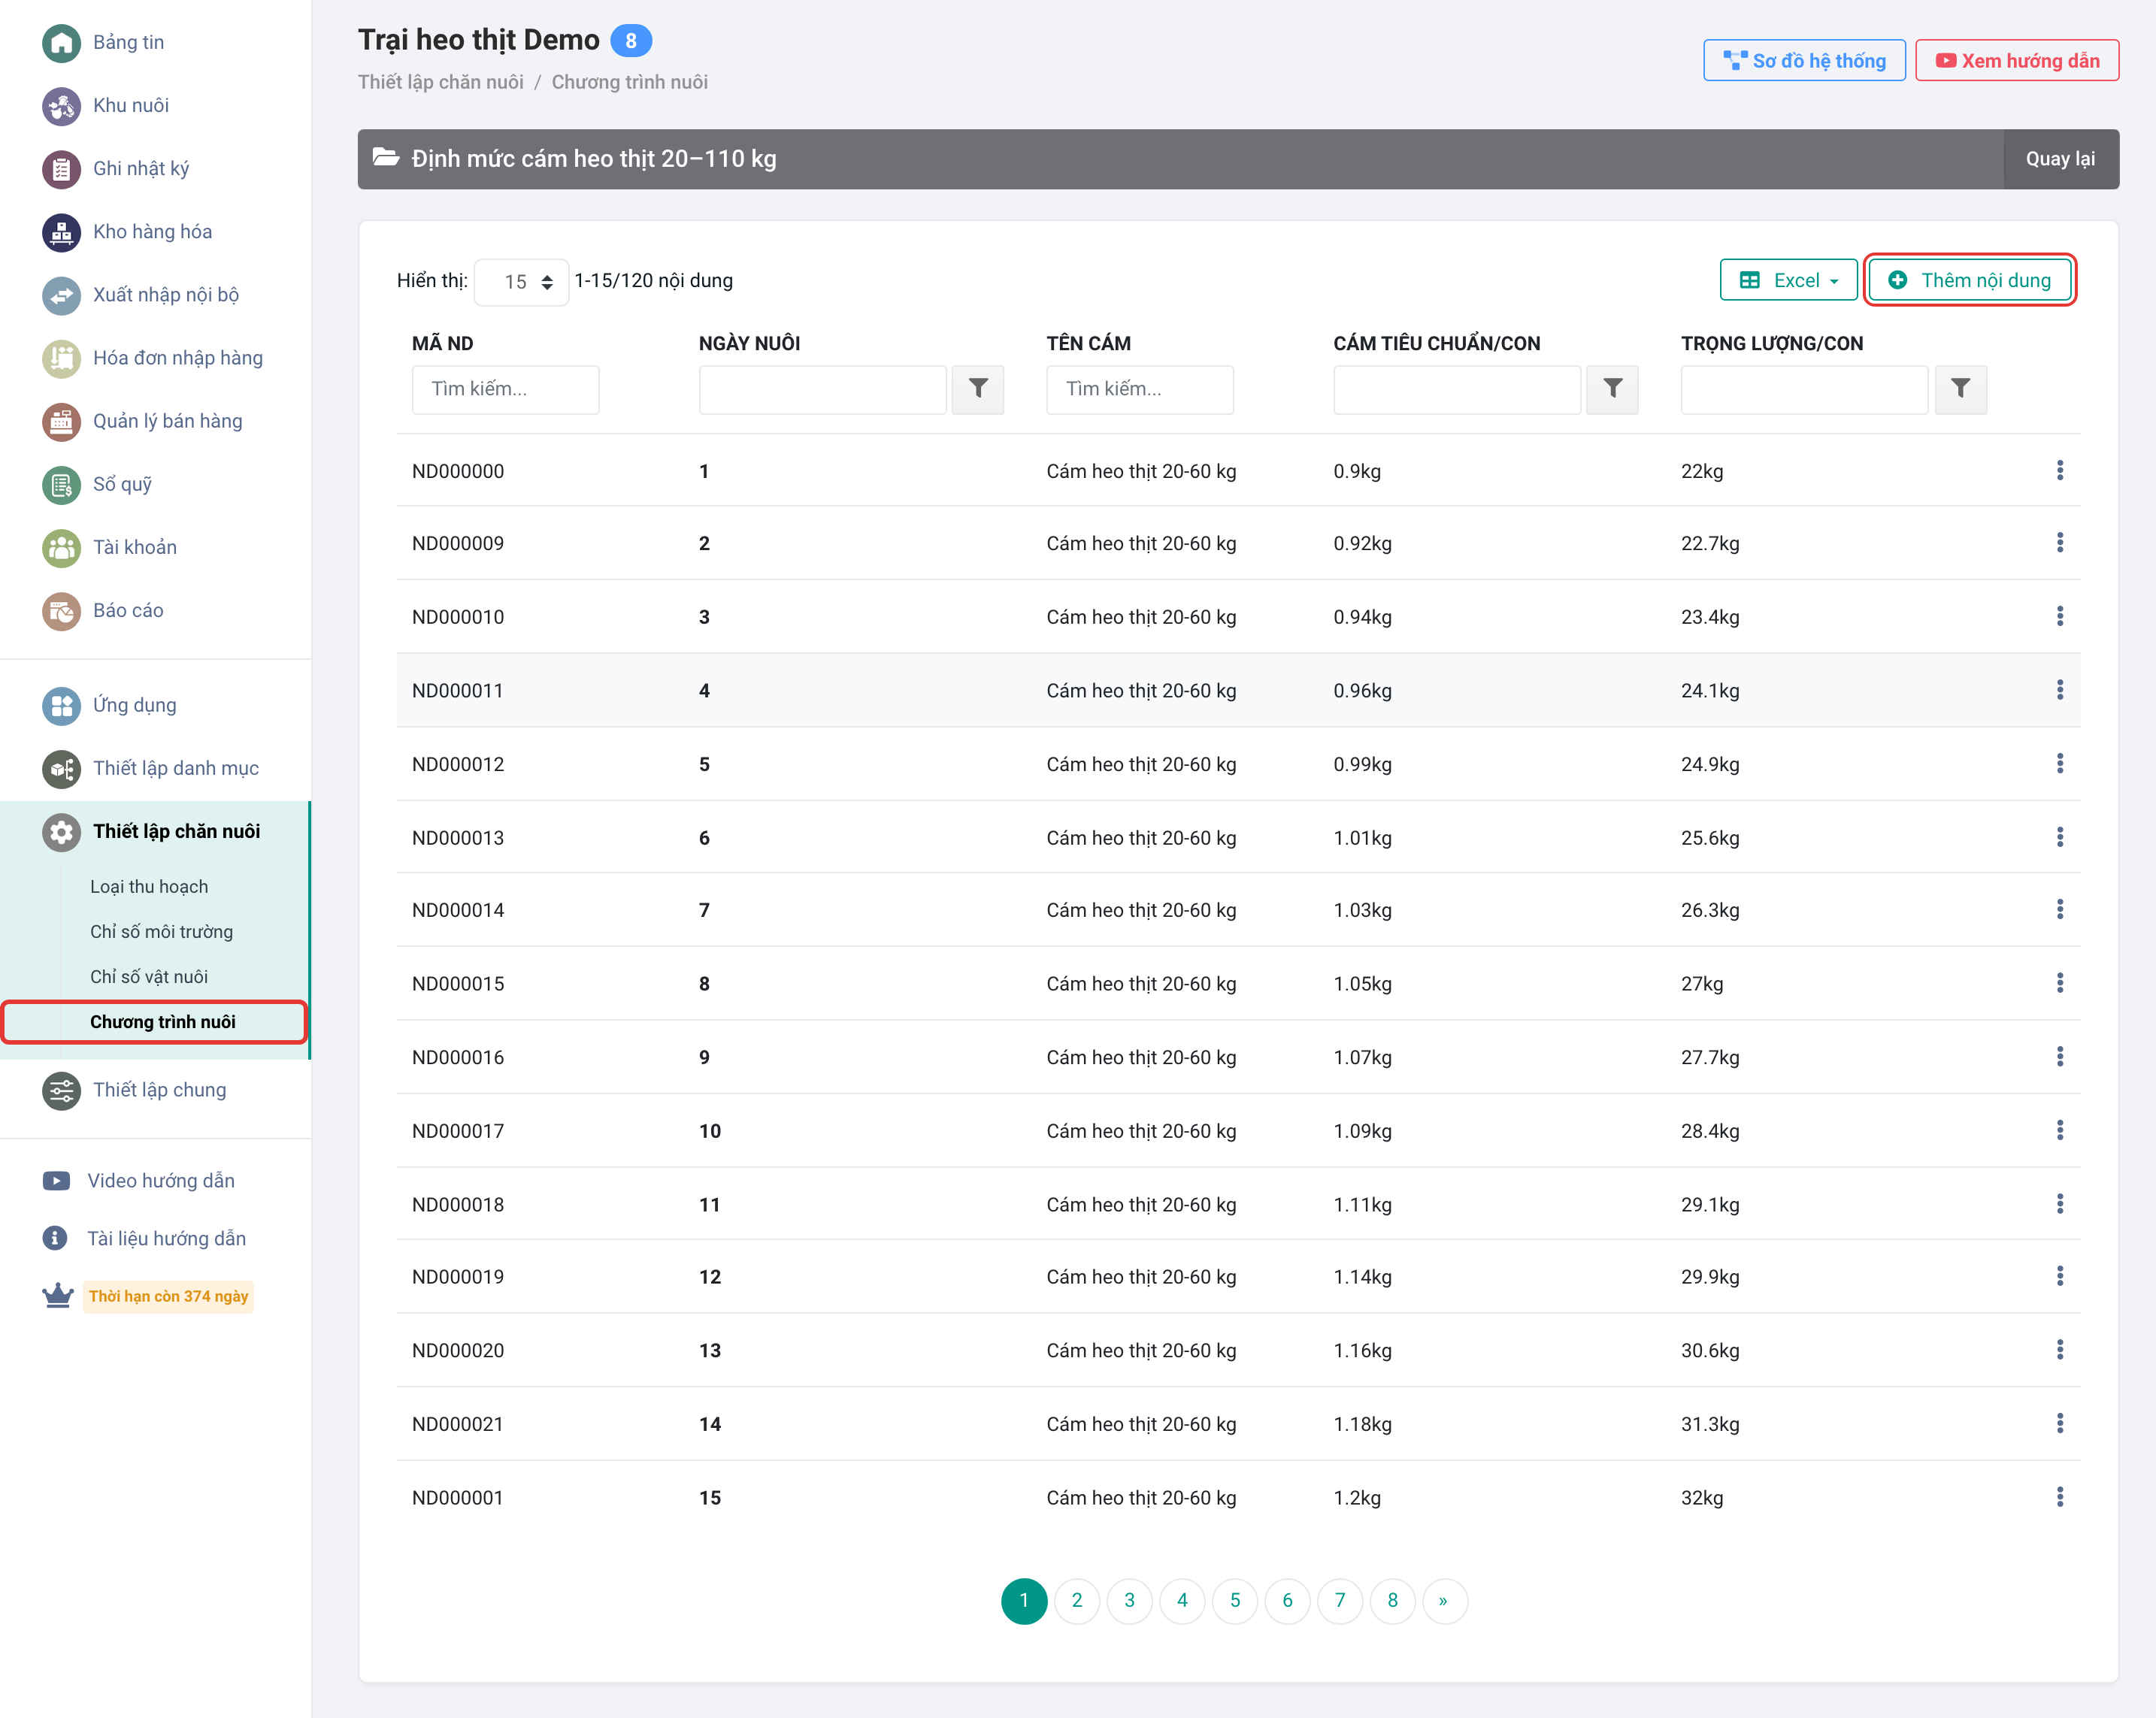Open Thiết lập danh mục icon
Viewport: 2156px width, 1718px height.
coord(61,768)
